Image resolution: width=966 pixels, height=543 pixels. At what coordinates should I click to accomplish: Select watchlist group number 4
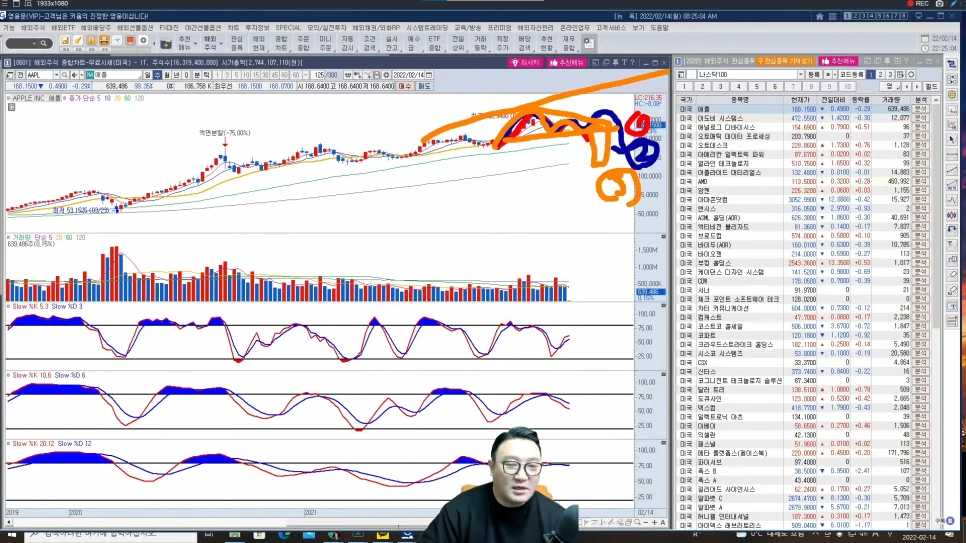pyautogui.click(x=738, y=87)
